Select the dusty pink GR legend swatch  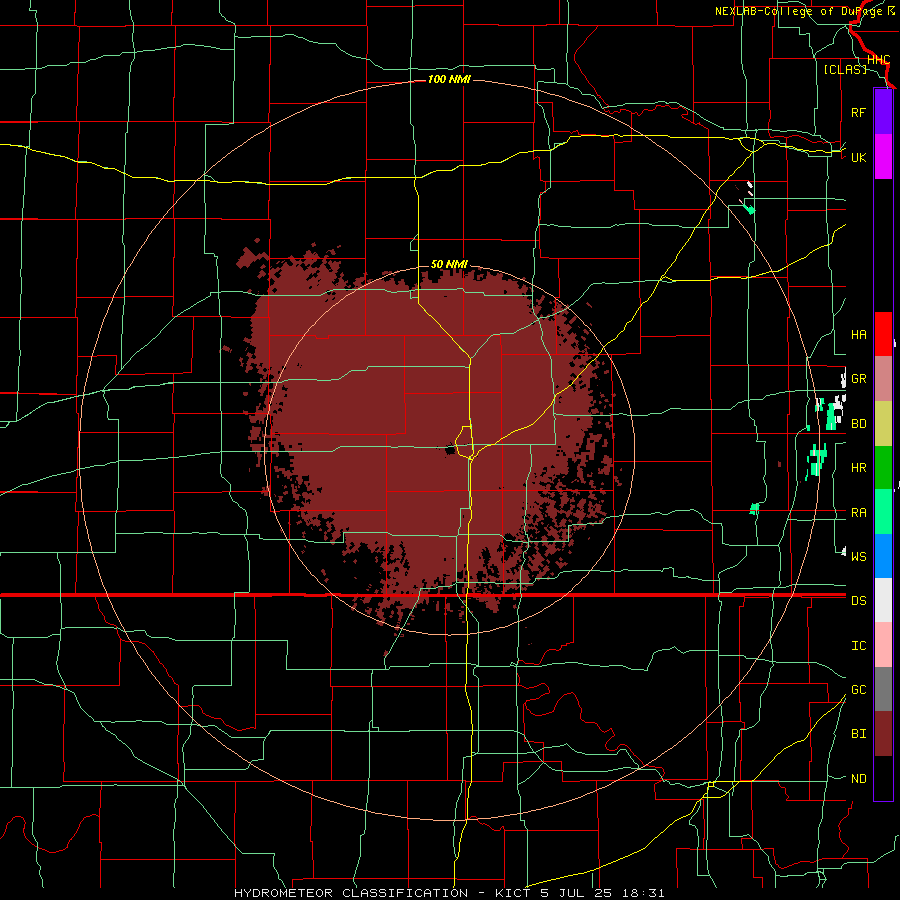coord(883,379)
